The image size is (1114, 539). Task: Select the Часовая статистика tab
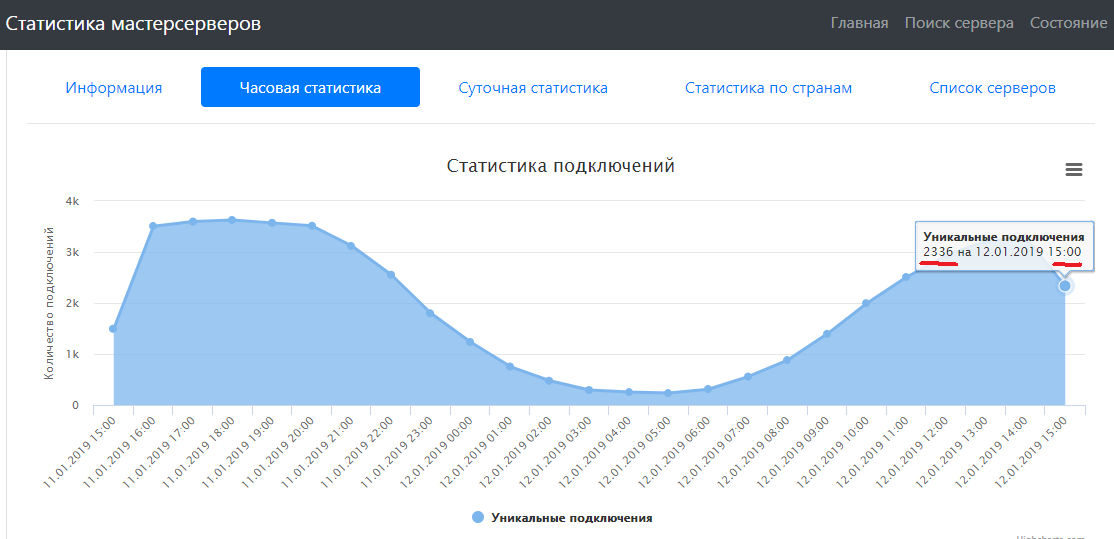310,88
